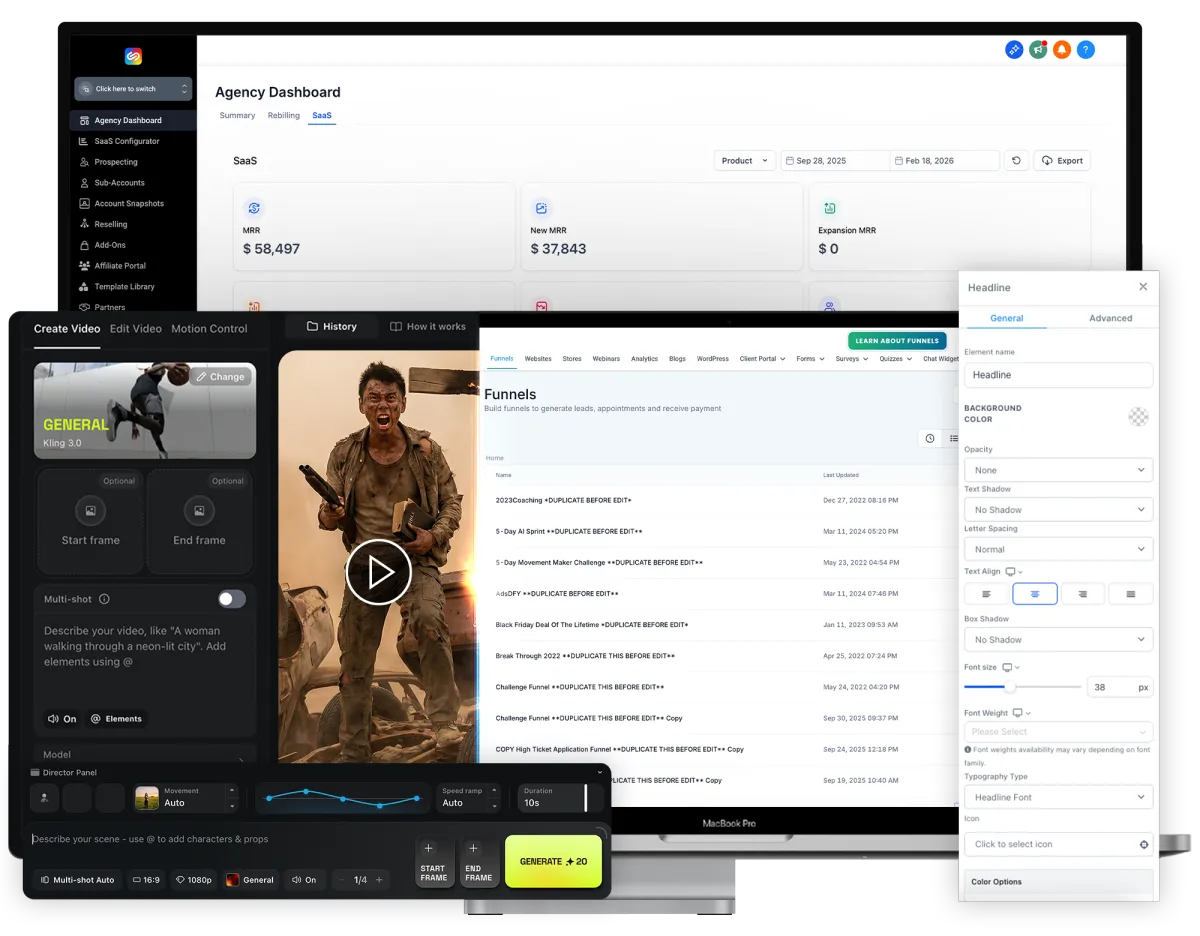This screenshot has width=1200, height=936.
Task: Click the app logo atop the dark sidebar
Action: tap(133, 57)
